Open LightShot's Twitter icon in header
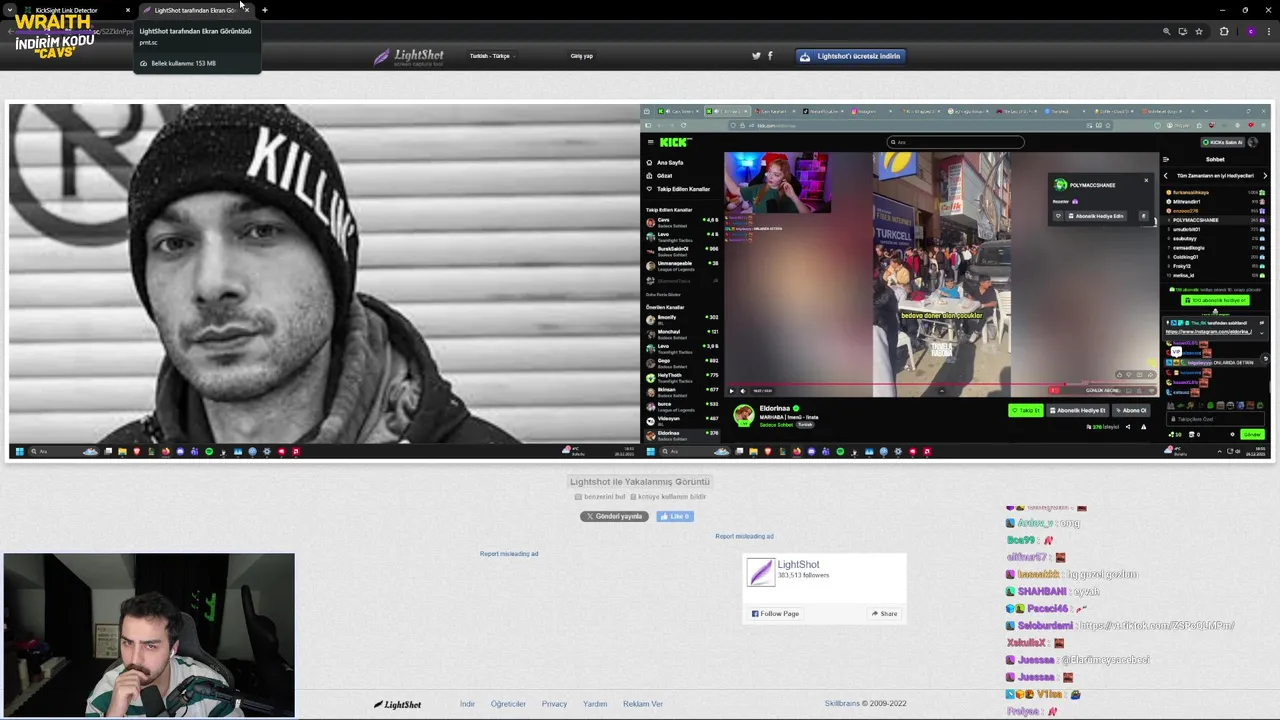This screenshot has width=1280, height=720. point(756,56)
